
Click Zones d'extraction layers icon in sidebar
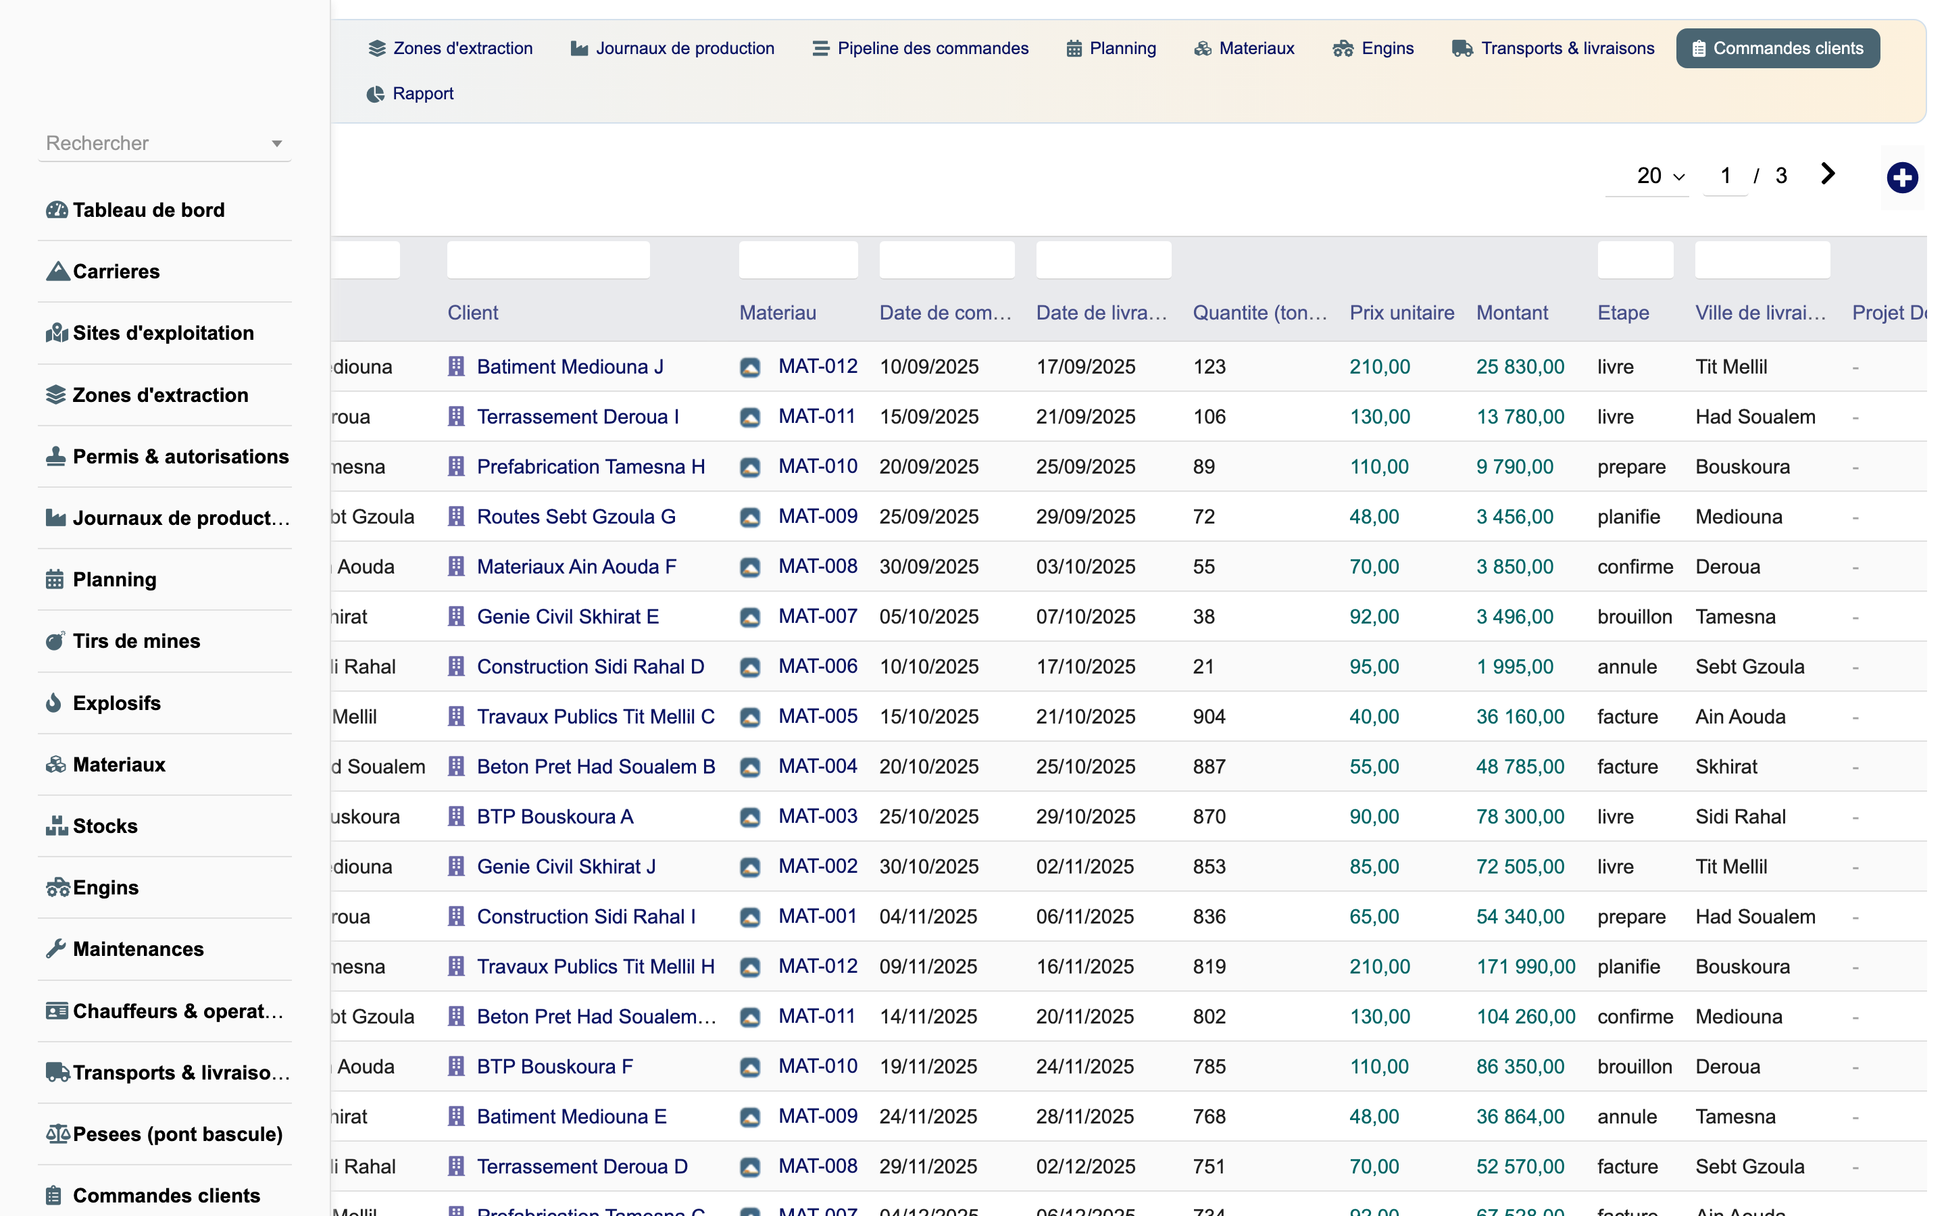56,395
